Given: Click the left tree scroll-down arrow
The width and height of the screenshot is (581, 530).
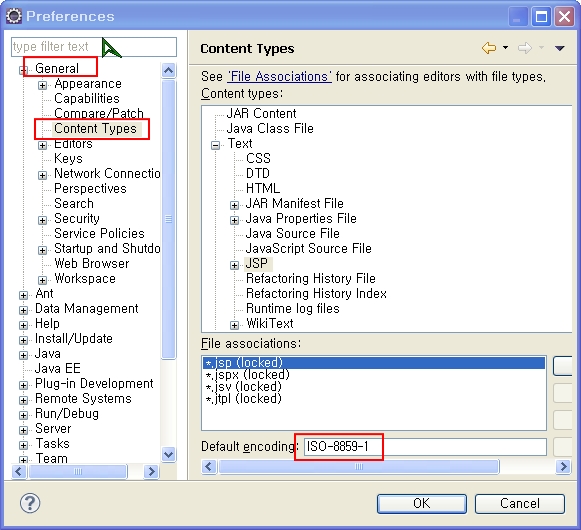Looking at the screenshot, I should 169,454.
